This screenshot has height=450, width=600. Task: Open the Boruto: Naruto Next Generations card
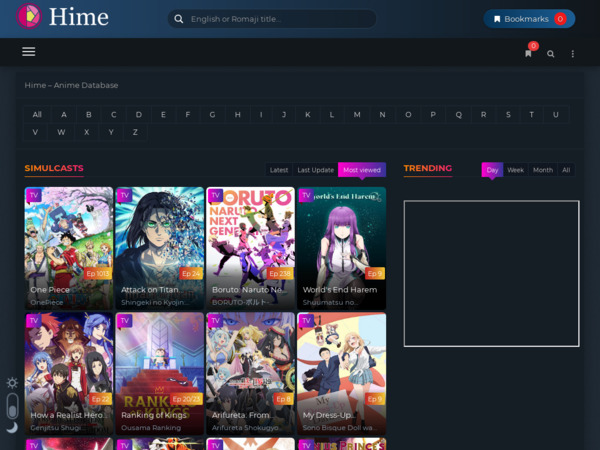click(251, 248)
